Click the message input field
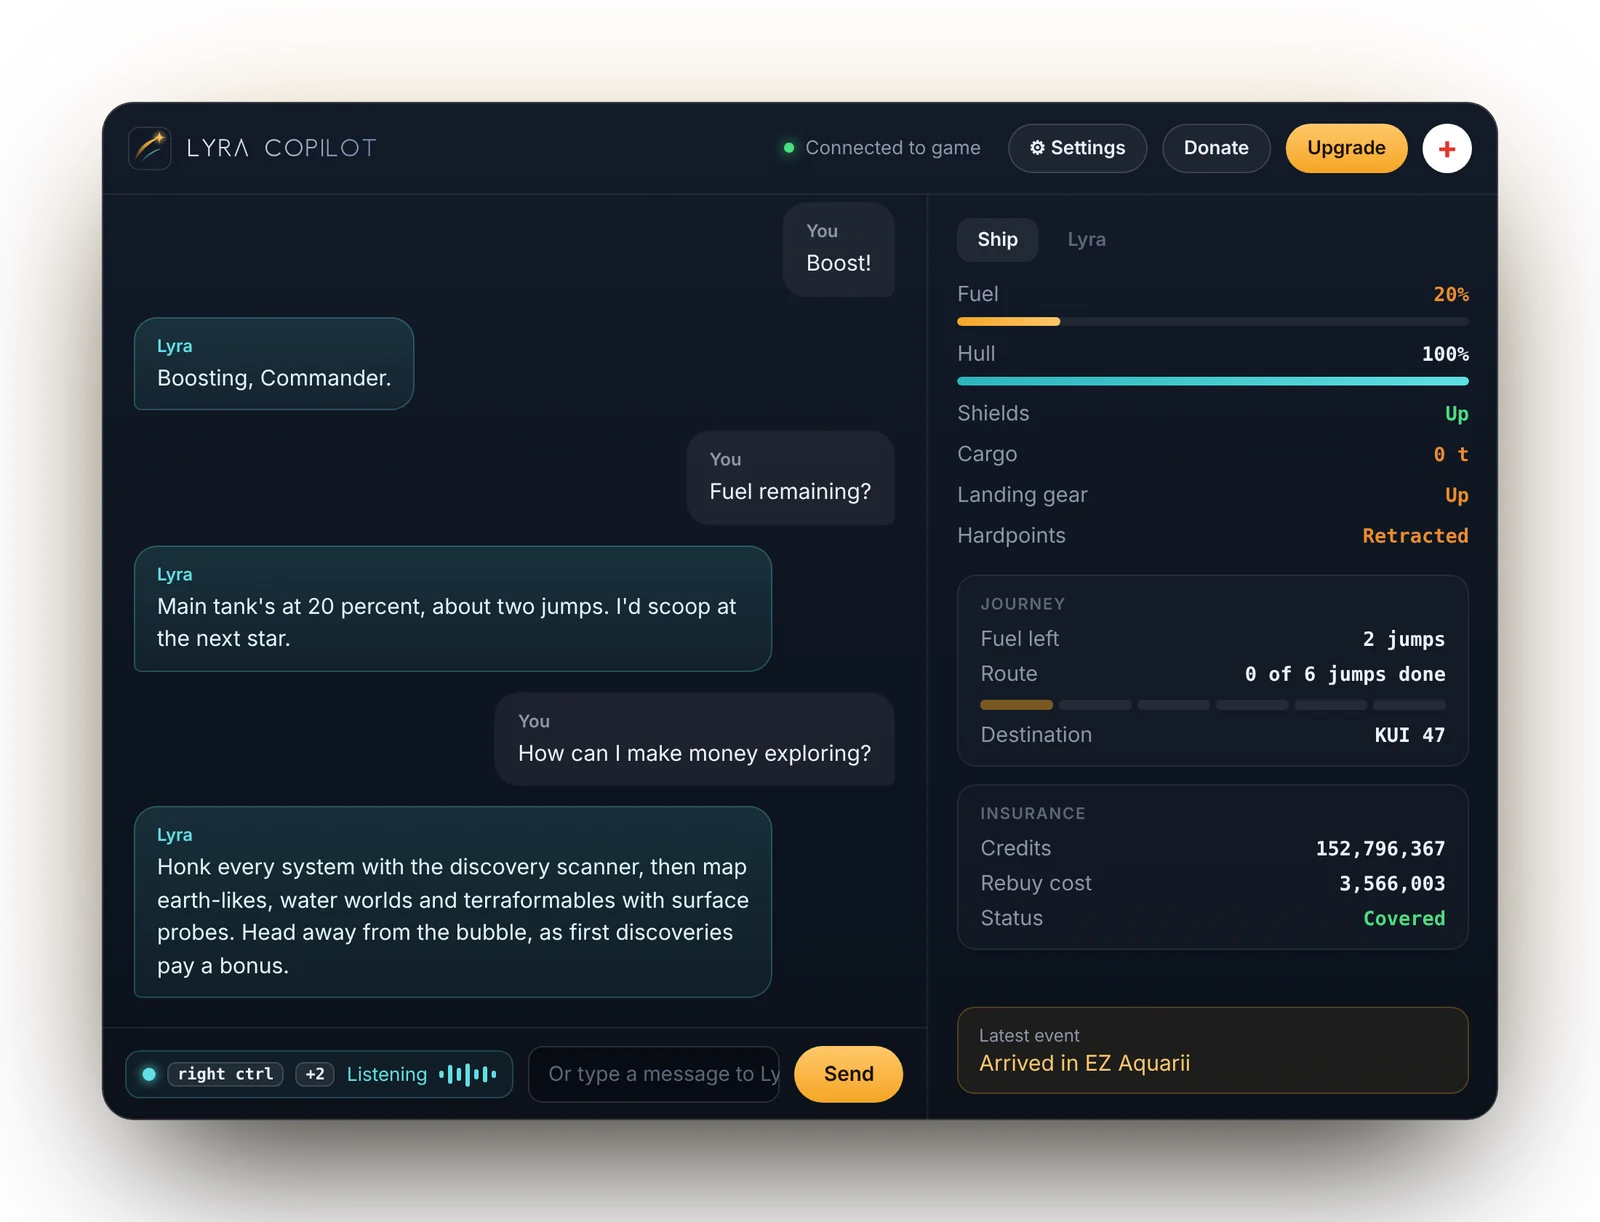The height and width of the screenshot is (1222, 1600). point(653,1074)
